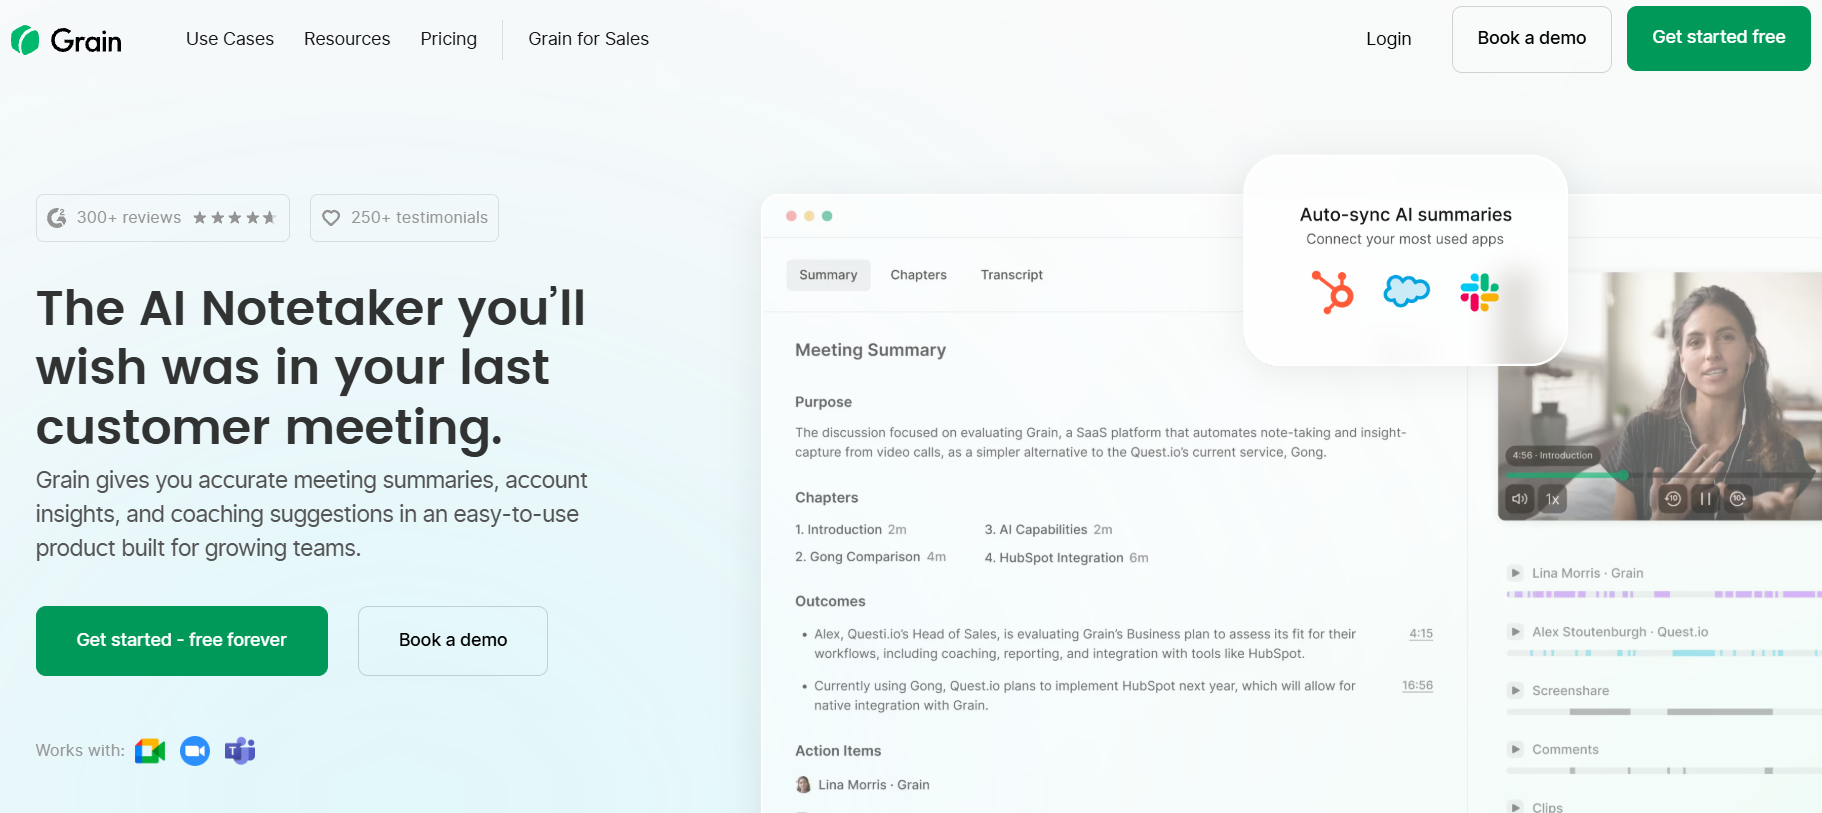The width and height of the screenshot is (1822, 813).
Task: Rewind the video 10 seconds
Action: (x=1673, y=499)
